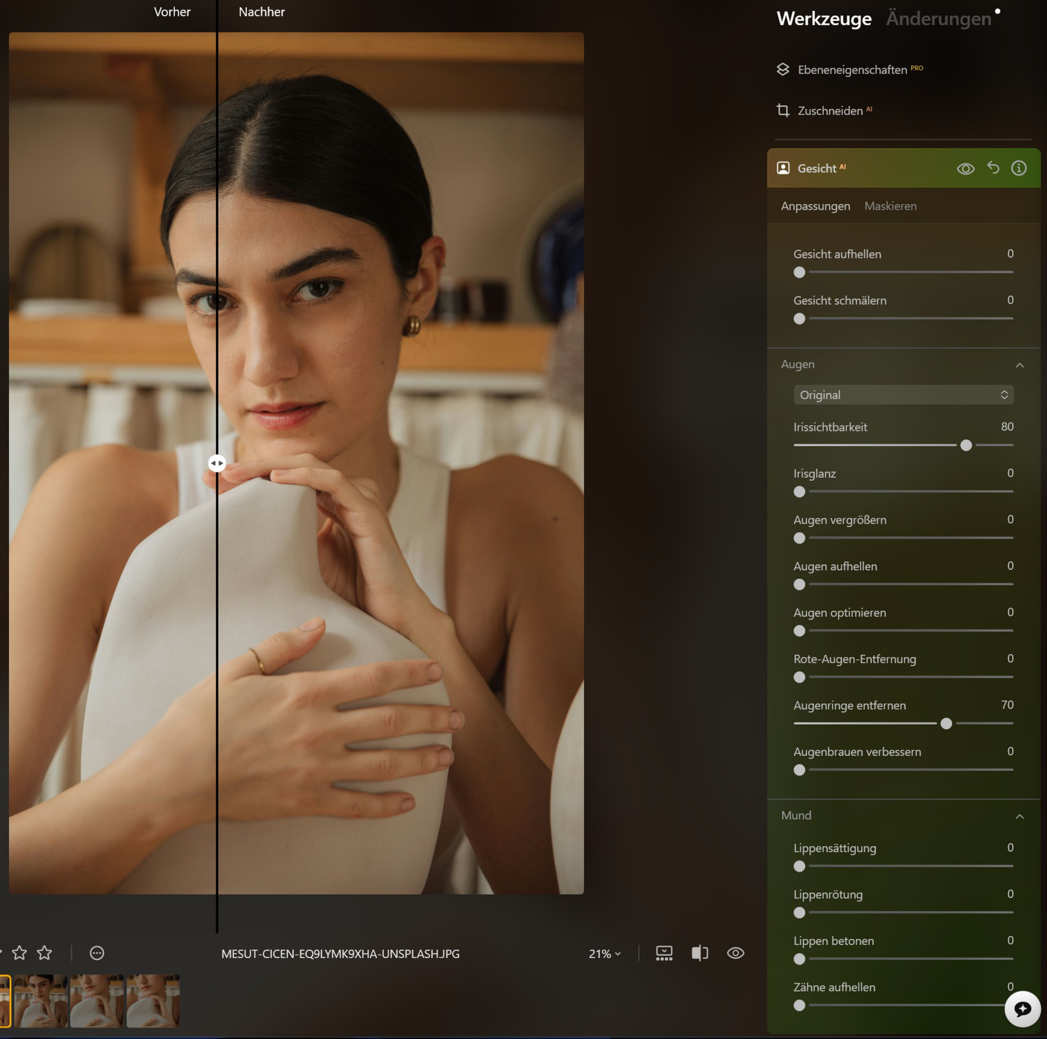Switch to the Maskieren tab
Screen dimensions: 1047x1039
(890, 206)
